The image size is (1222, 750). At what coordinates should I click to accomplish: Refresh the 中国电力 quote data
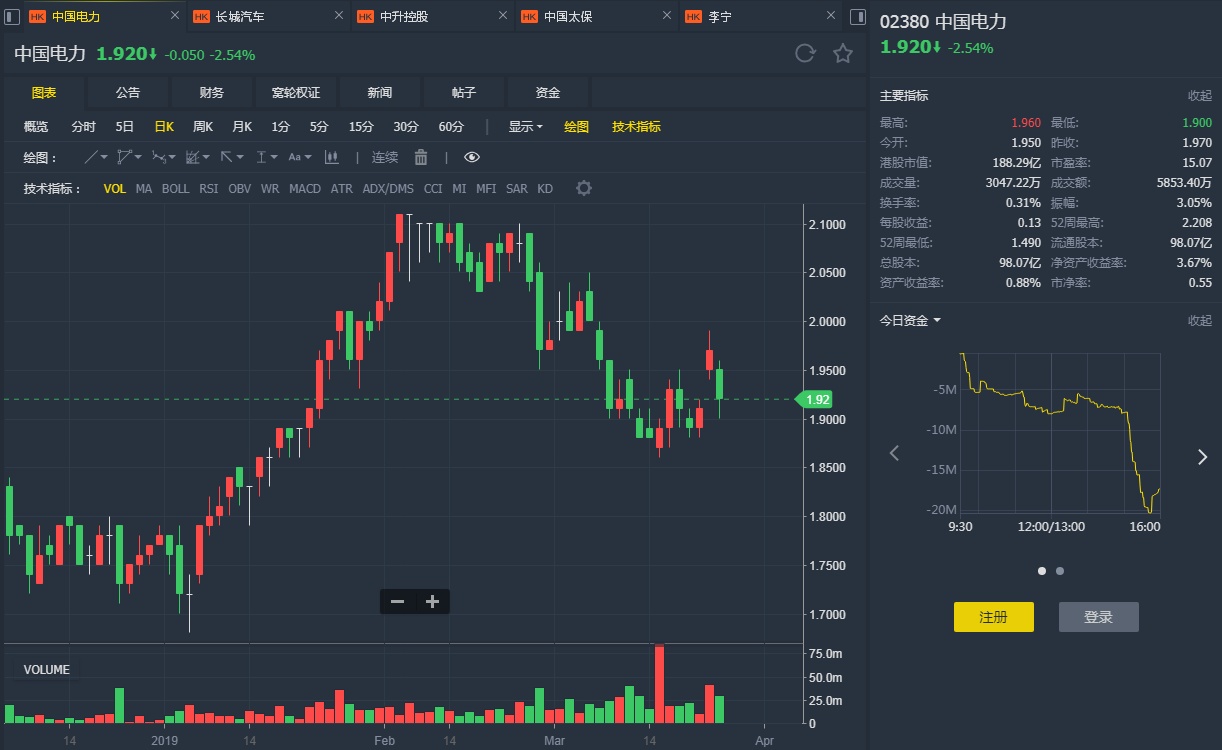pos(805,54)
